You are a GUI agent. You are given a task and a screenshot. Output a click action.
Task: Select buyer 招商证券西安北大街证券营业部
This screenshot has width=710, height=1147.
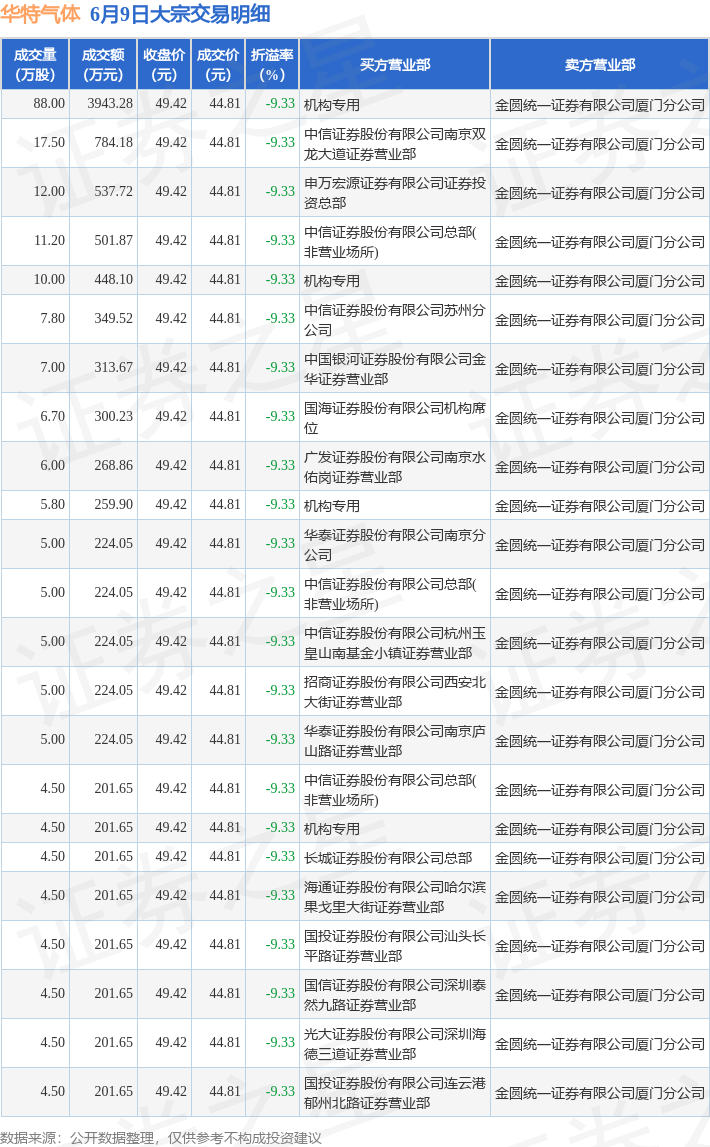[395, 693]
